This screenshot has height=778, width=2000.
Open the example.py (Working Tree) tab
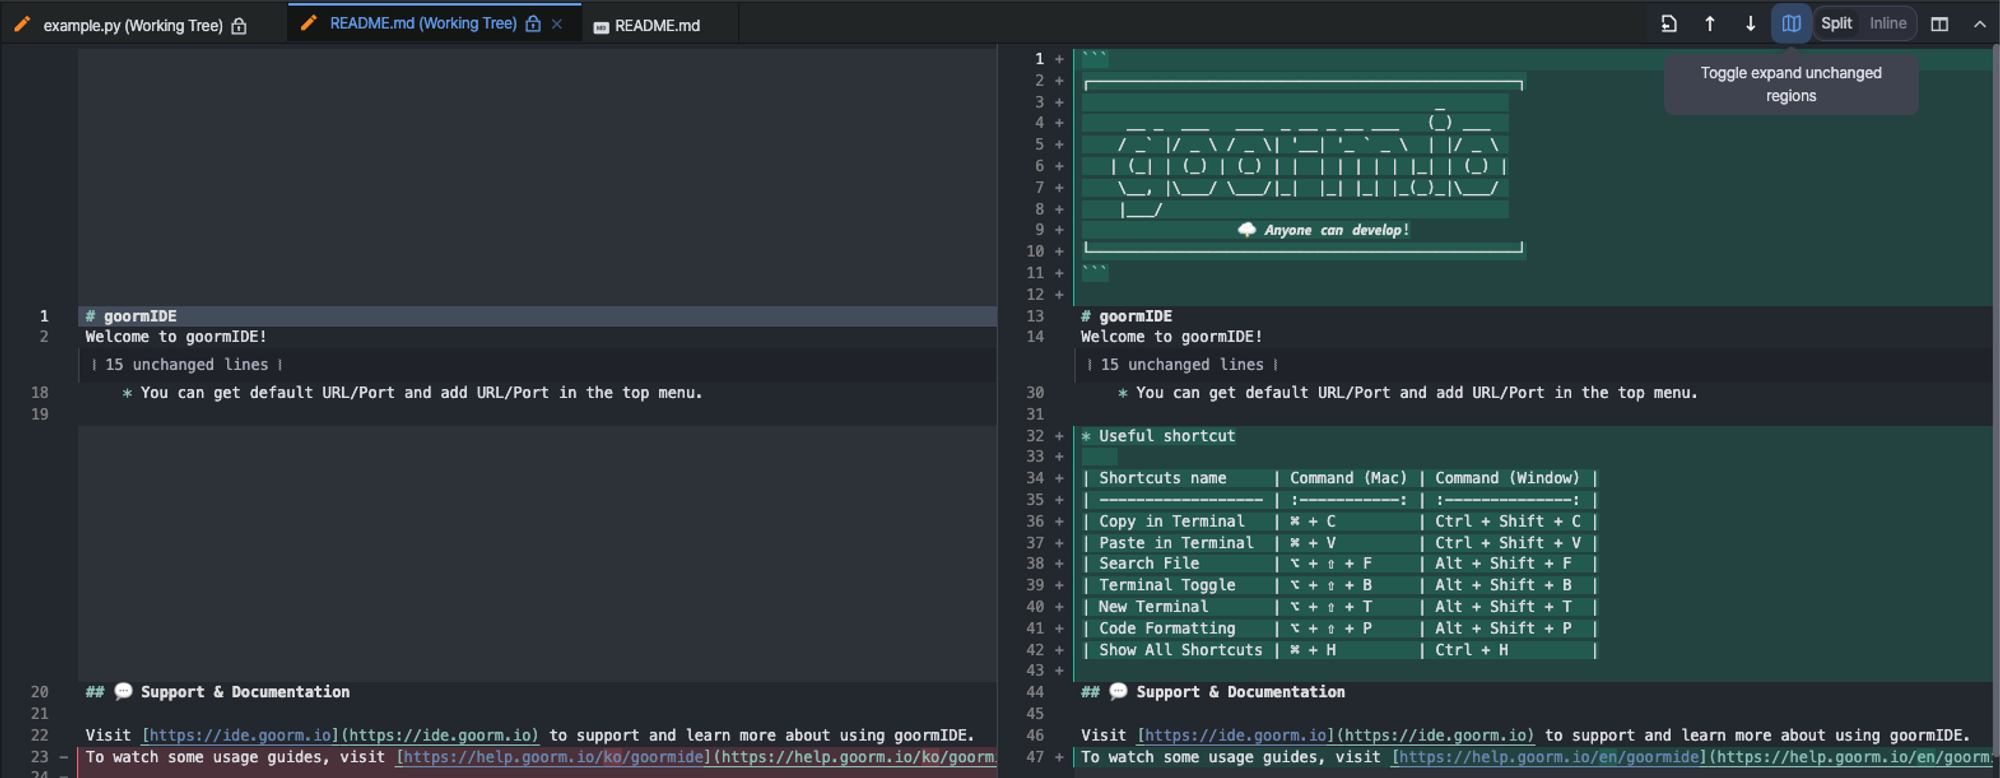click(133, 26)
